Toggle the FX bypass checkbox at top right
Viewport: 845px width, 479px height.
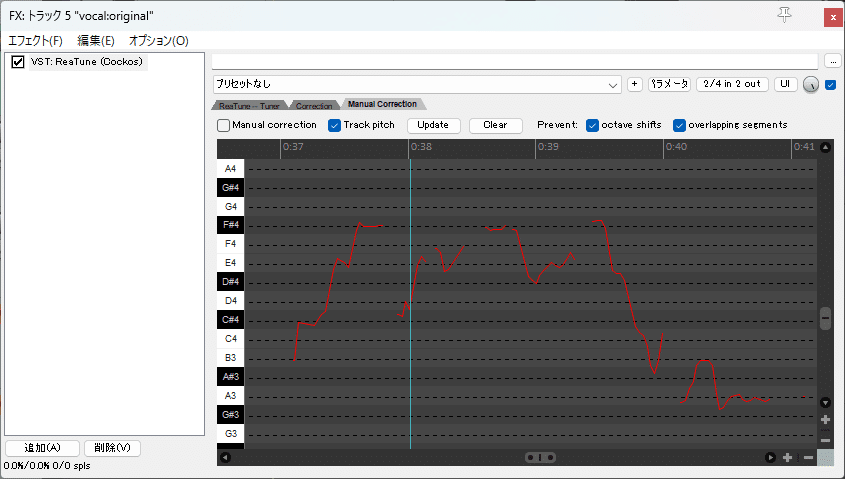pos(830,85)
